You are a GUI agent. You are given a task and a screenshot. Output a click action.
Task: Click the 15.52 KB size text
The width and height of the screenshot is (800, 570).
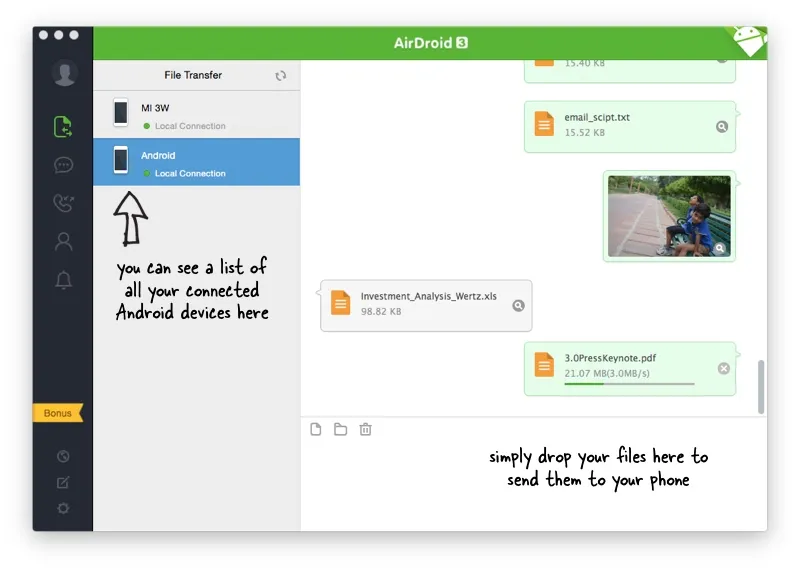point(585,133)
